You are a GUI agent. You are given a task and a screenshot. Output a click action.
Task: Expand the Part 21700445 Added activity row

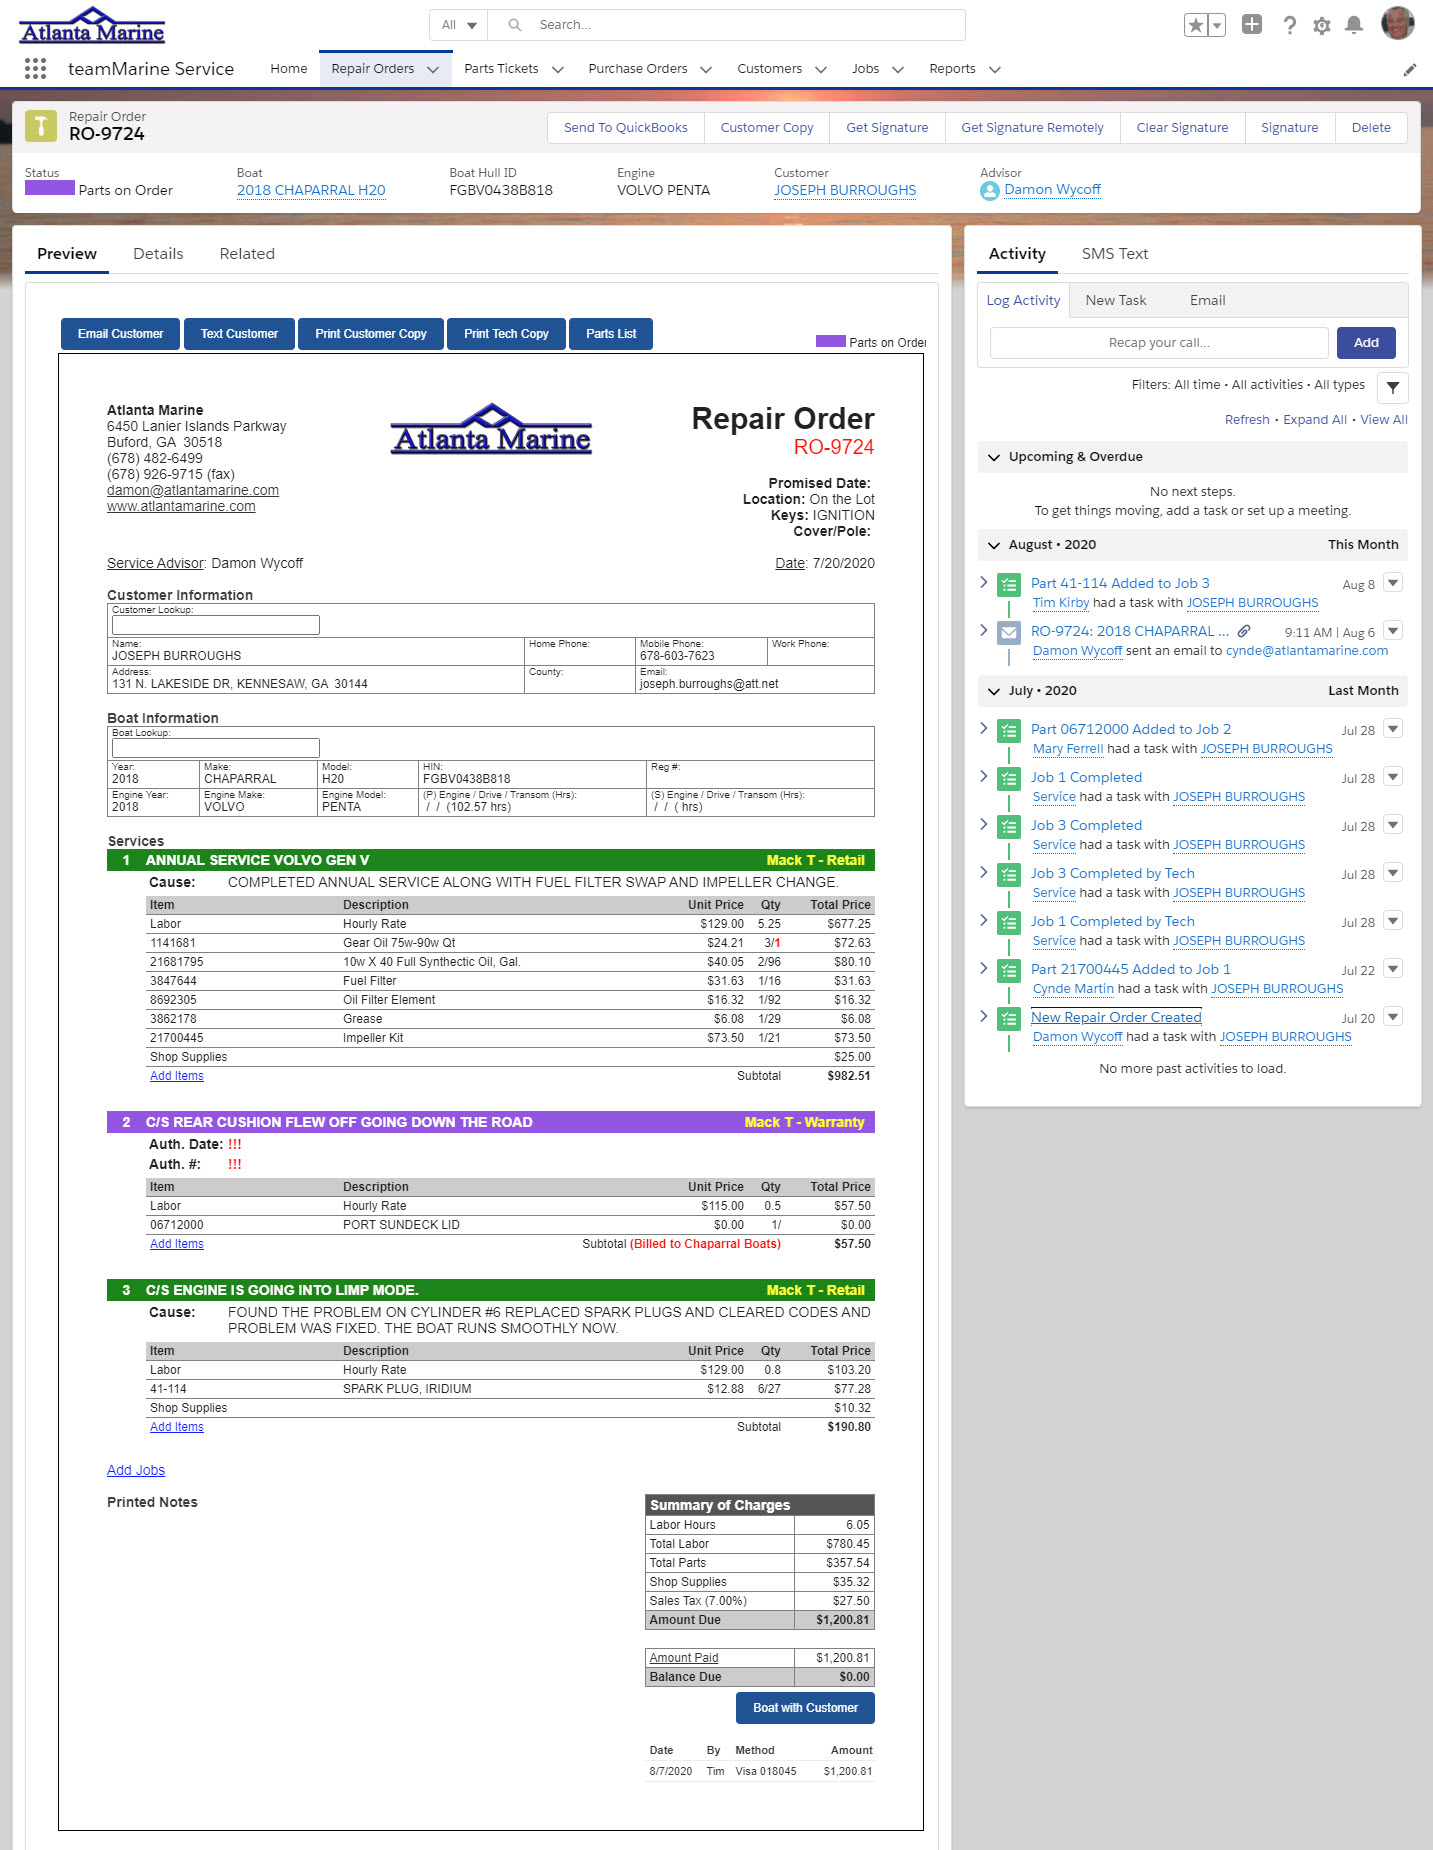point(984,968)
